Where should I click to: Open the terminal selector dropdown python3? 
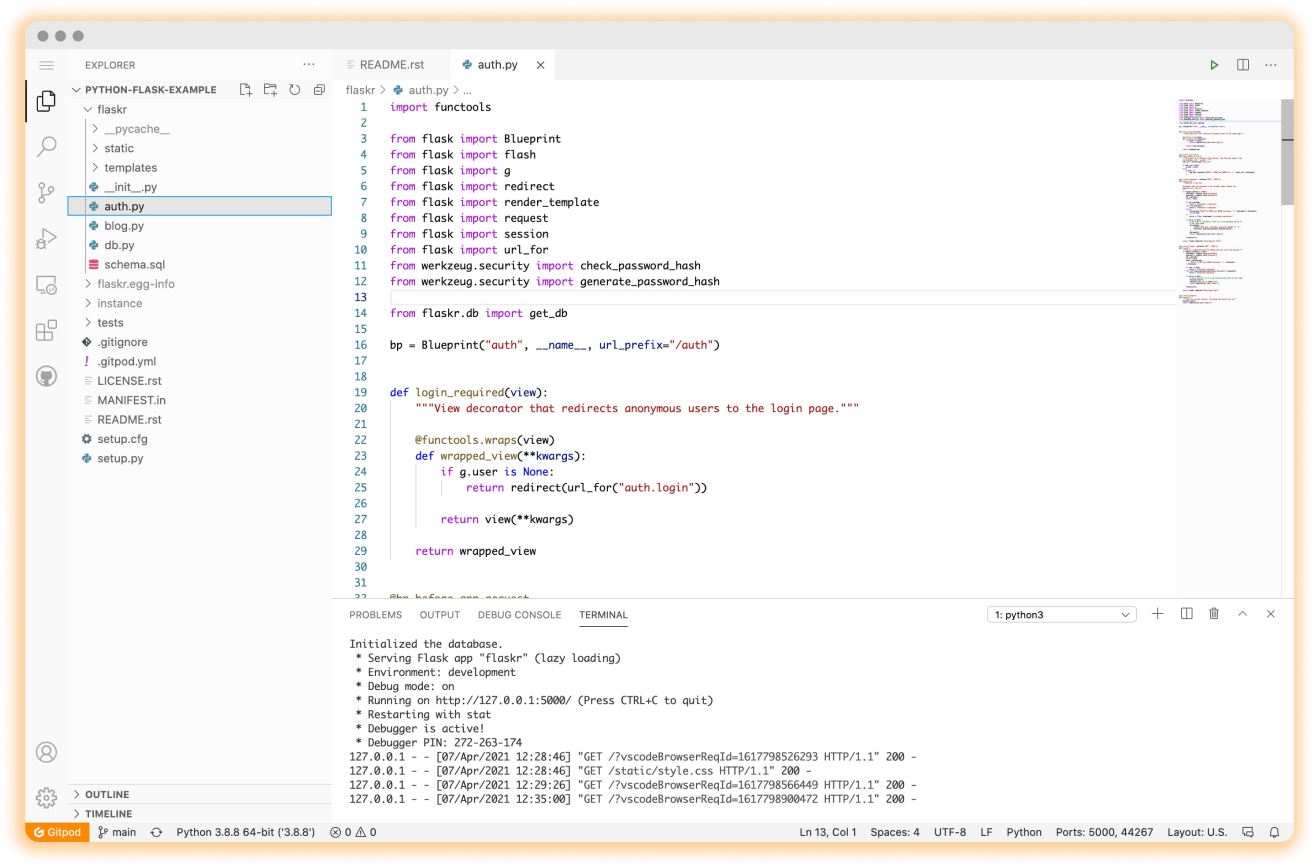coord(1062,615)
